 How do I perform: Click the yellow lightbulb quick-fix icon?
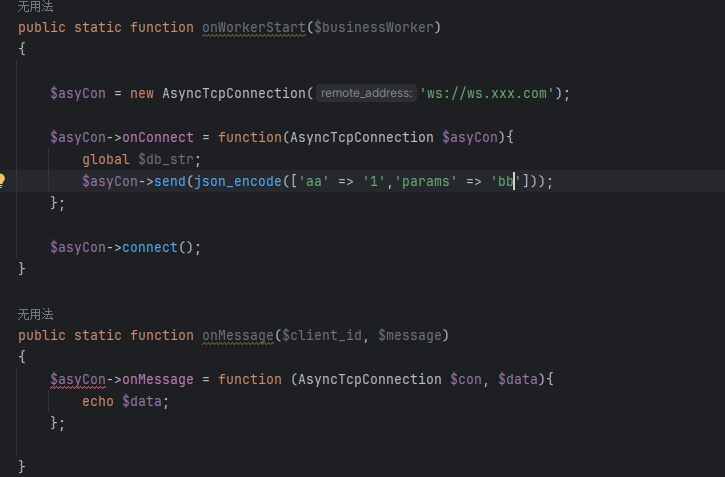pos(2,180)
